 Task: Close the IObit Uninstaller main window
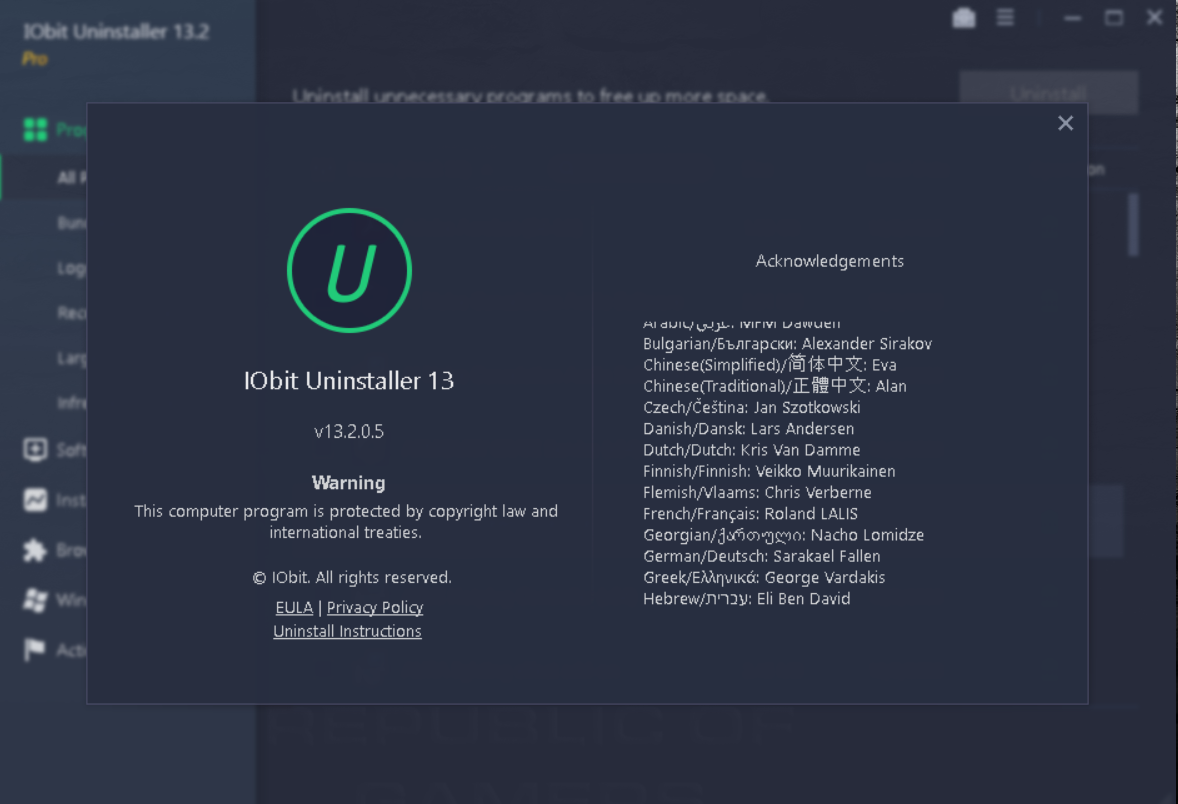click(x=1155, y=17)
